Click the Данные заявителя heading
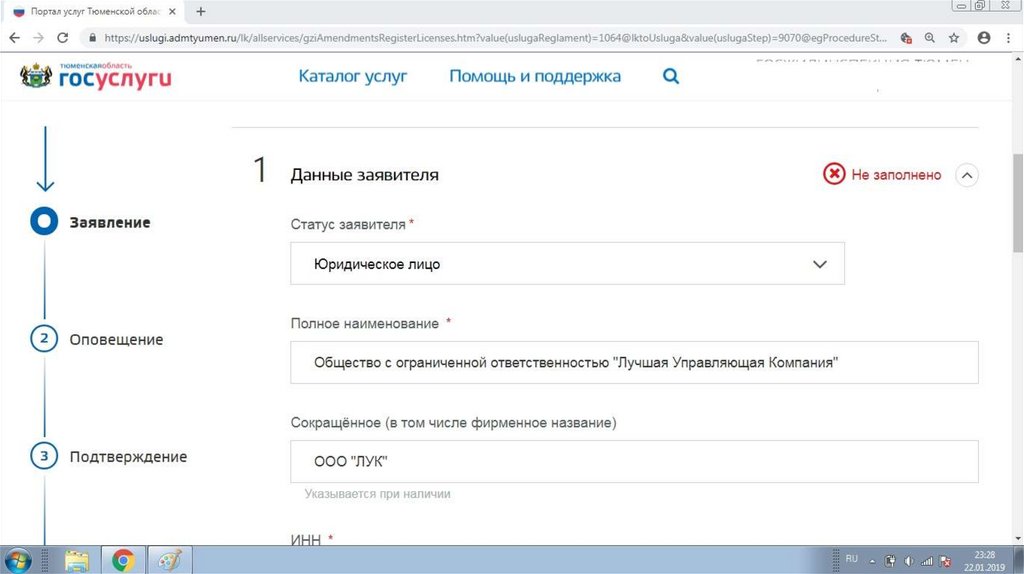Image resolution: width=1024 pixels, height=574 pixels. click(x=364, y=175)
